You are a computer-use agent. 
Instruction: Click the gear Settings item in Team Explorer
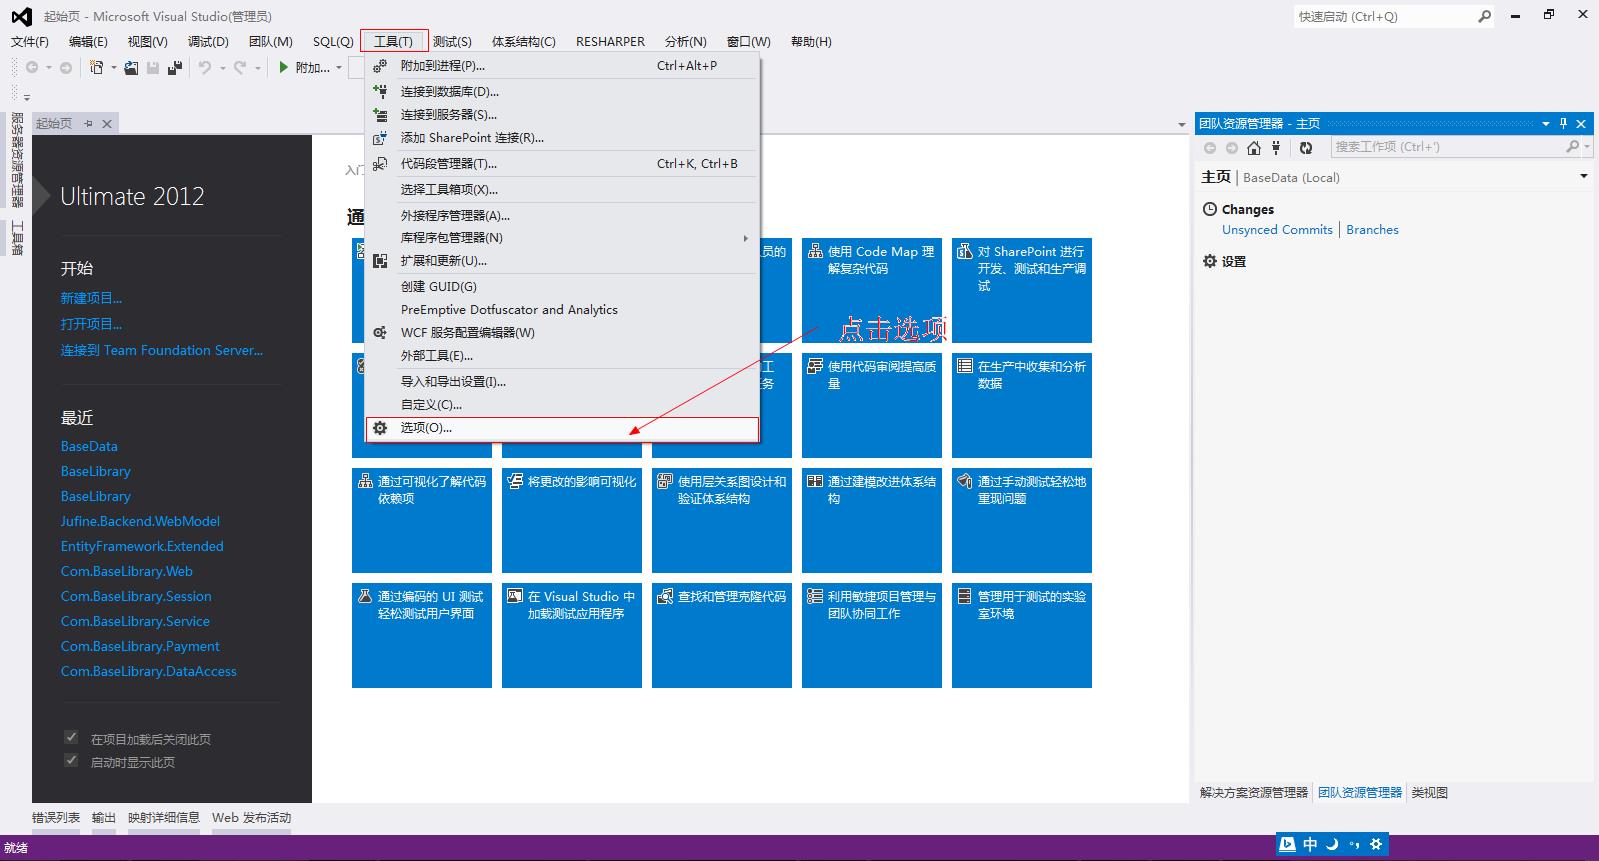tap(1224, 261)
